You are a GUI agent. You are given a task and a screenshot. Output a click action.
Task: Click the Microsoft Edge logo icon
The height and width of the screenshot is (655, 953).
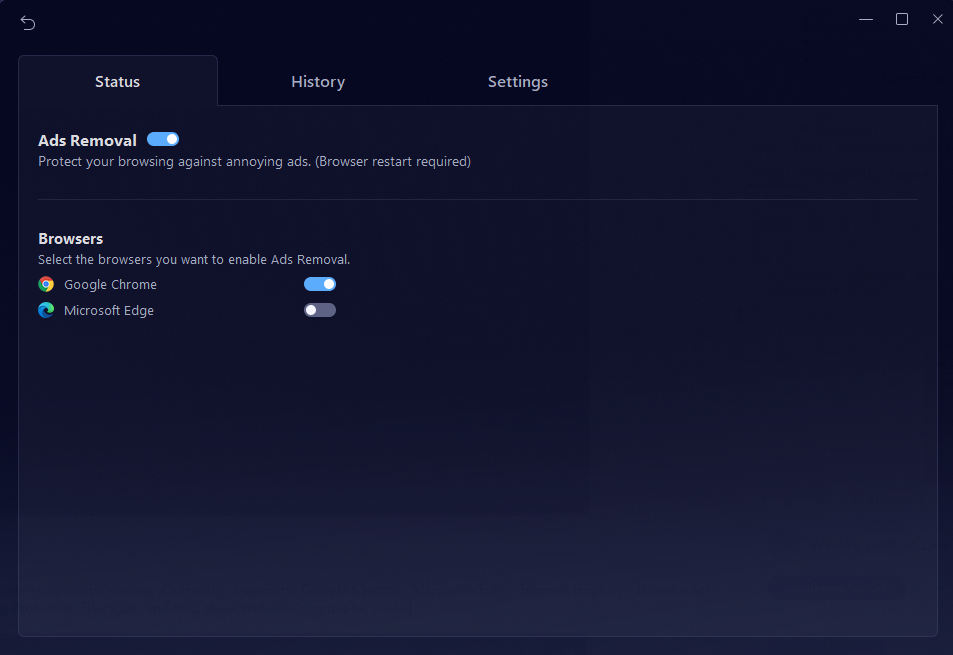tap(46, 310)
